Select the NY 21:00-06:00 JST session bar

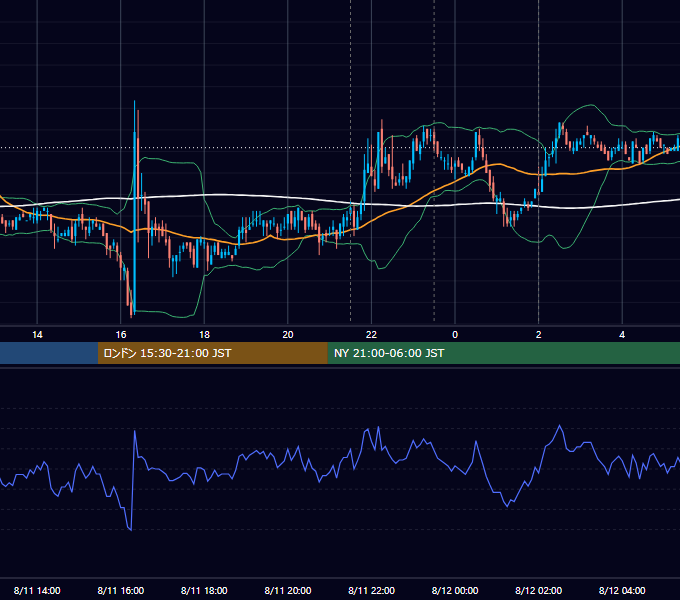click(503, 353)
